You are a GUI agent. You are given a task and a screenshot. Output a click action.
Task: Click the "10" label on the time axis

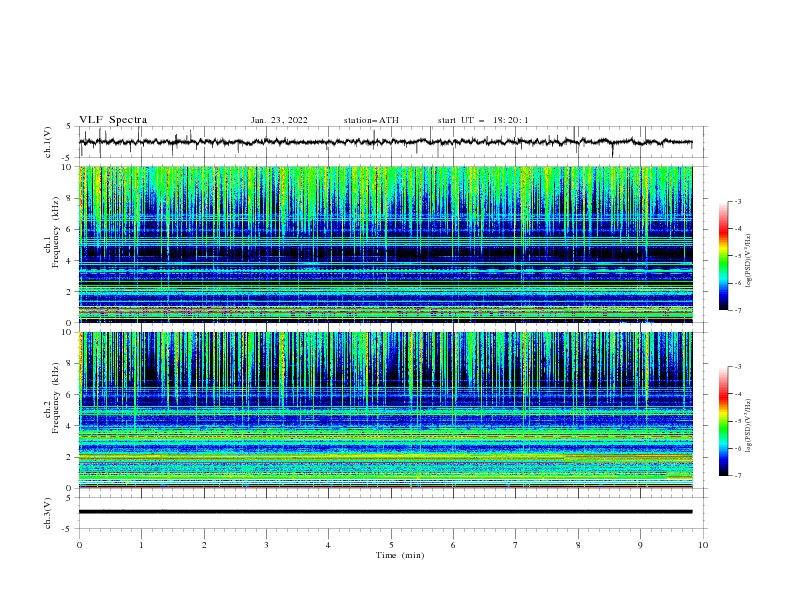click(x=703, y=545)
